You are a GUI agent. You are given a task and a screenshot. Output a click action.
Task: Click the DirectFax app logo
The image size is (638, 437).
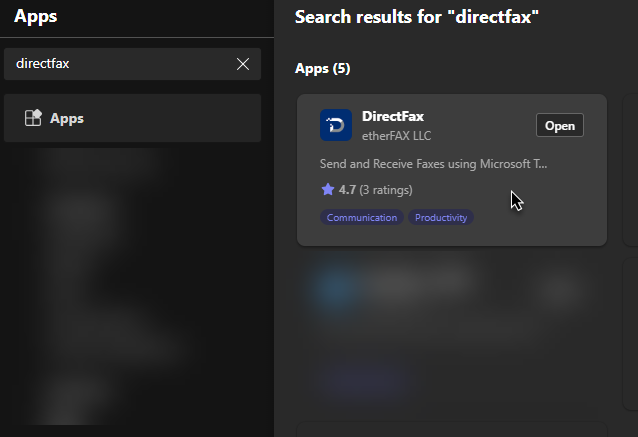pos(335,125)
